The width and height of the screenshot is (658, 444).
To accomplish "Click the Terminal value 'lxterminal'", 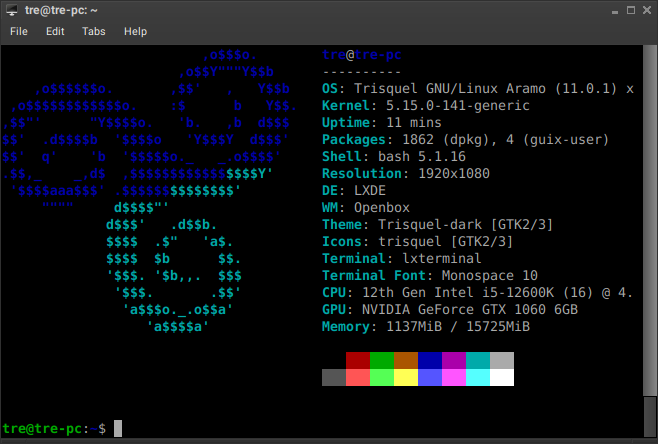I will pos(442,259).
